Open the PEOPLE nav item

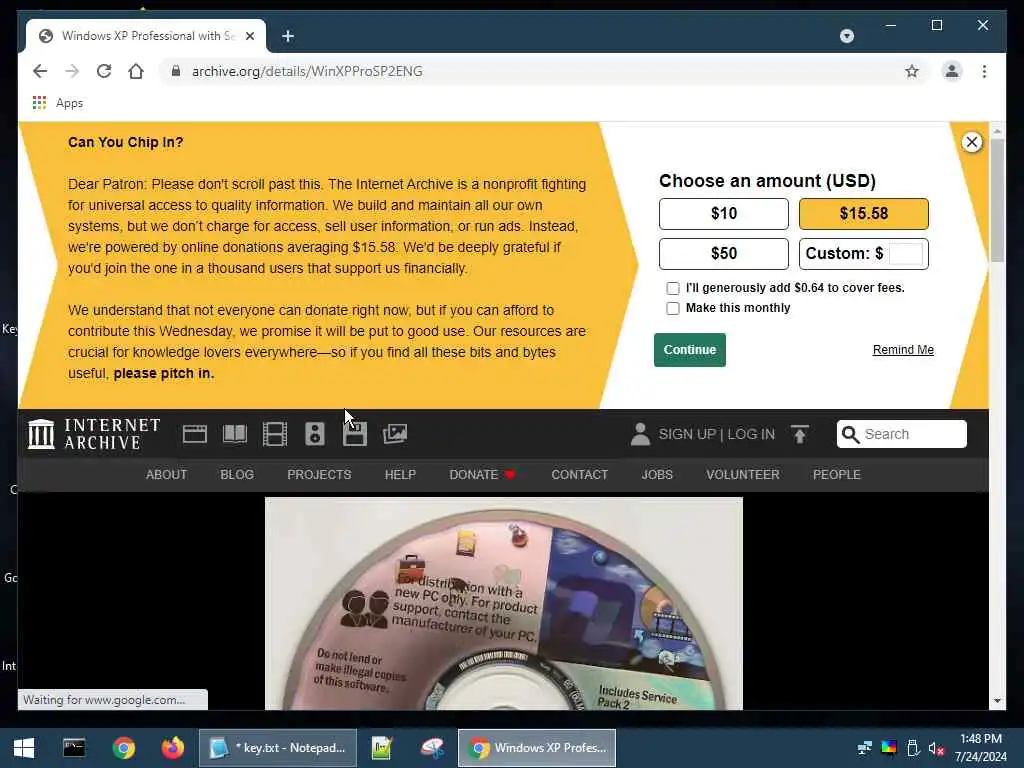837,475
